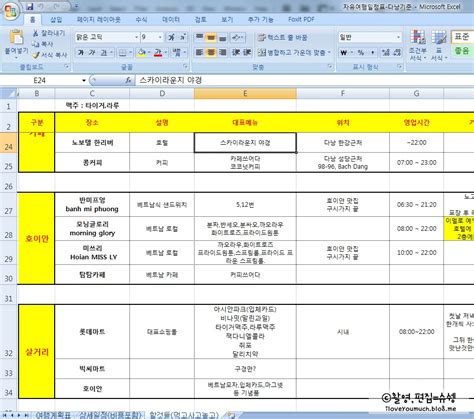Select the column E header
Image resolution: width=474 pixels, height=419 pixels.
click(245, 94)
